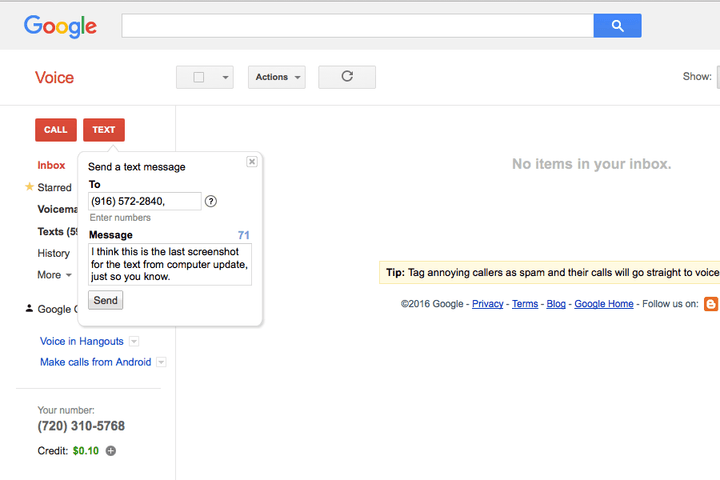Screen dimensions: 720x480
Task: Open dropdown arrow beside select checkbox
Action: click(x=225, y=77)
